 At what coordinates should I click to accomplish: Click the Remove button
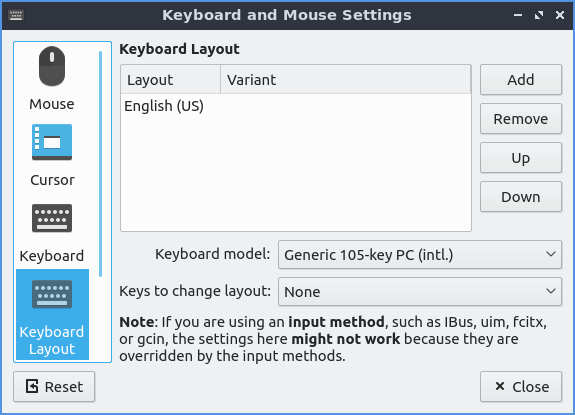pos(521,119)
